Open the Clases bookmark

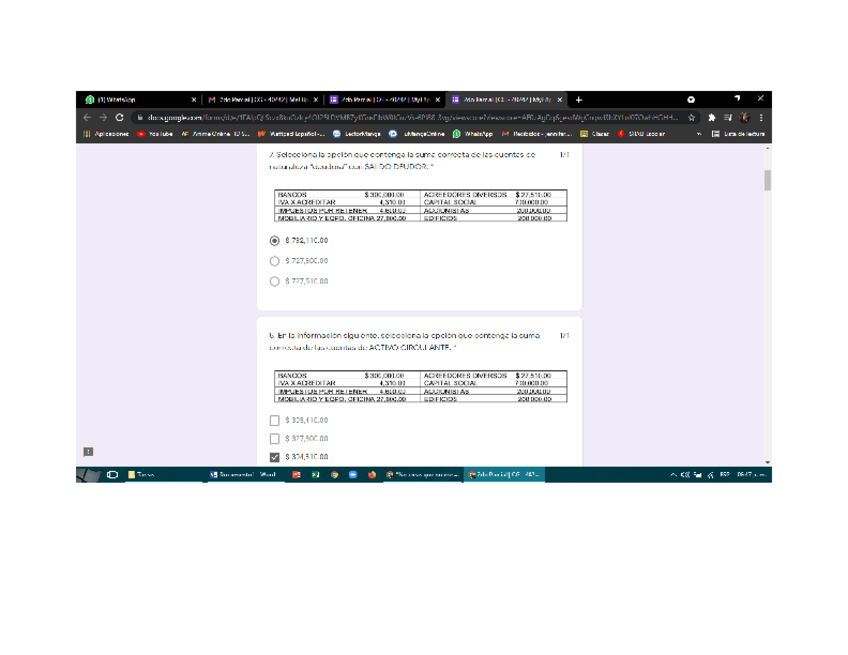(595, 134)
